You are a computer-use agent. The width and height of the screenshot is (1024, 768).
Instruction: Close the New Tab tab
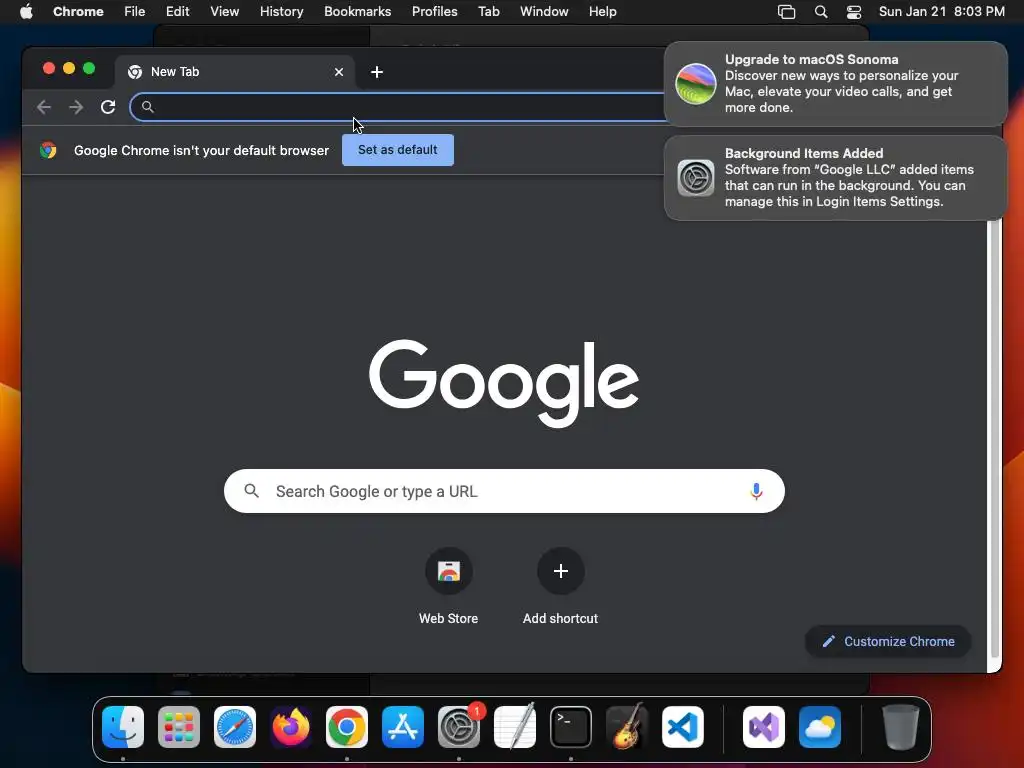[x=339, y=72]
